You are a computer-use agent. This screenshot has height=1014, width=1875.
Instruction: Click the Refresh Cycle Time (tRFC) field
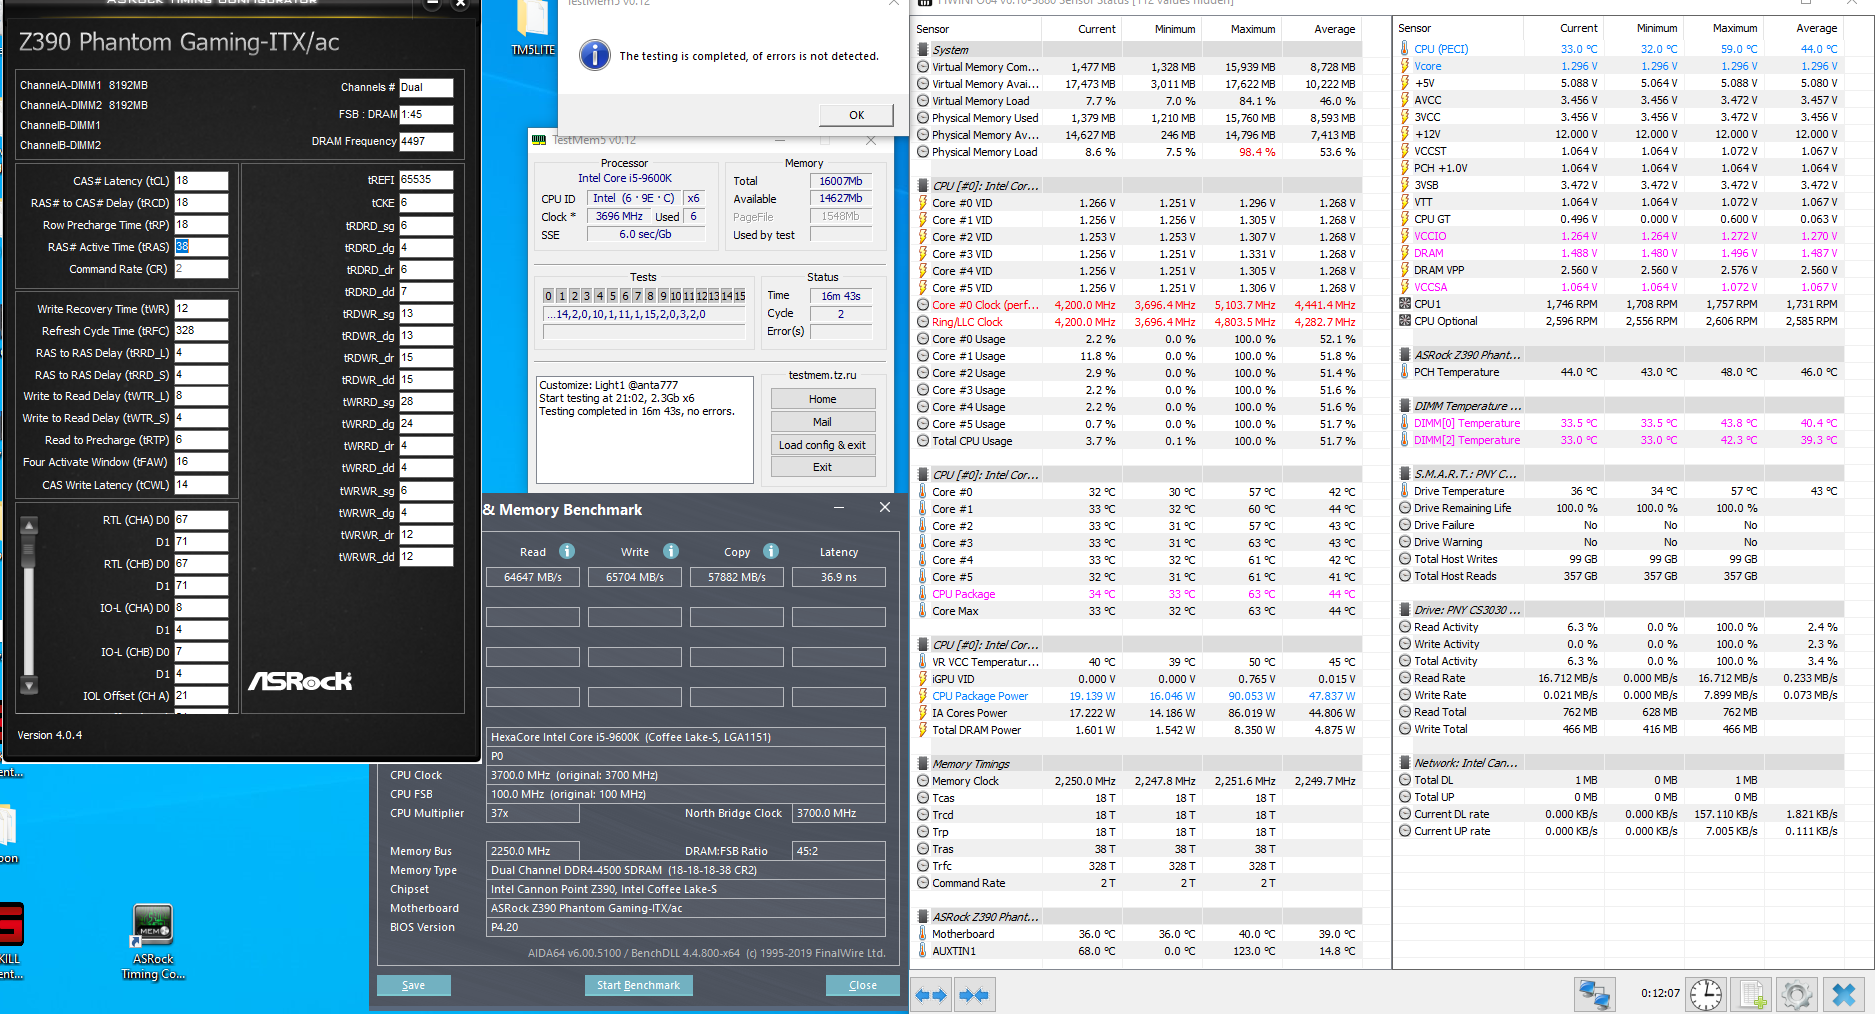202,331
